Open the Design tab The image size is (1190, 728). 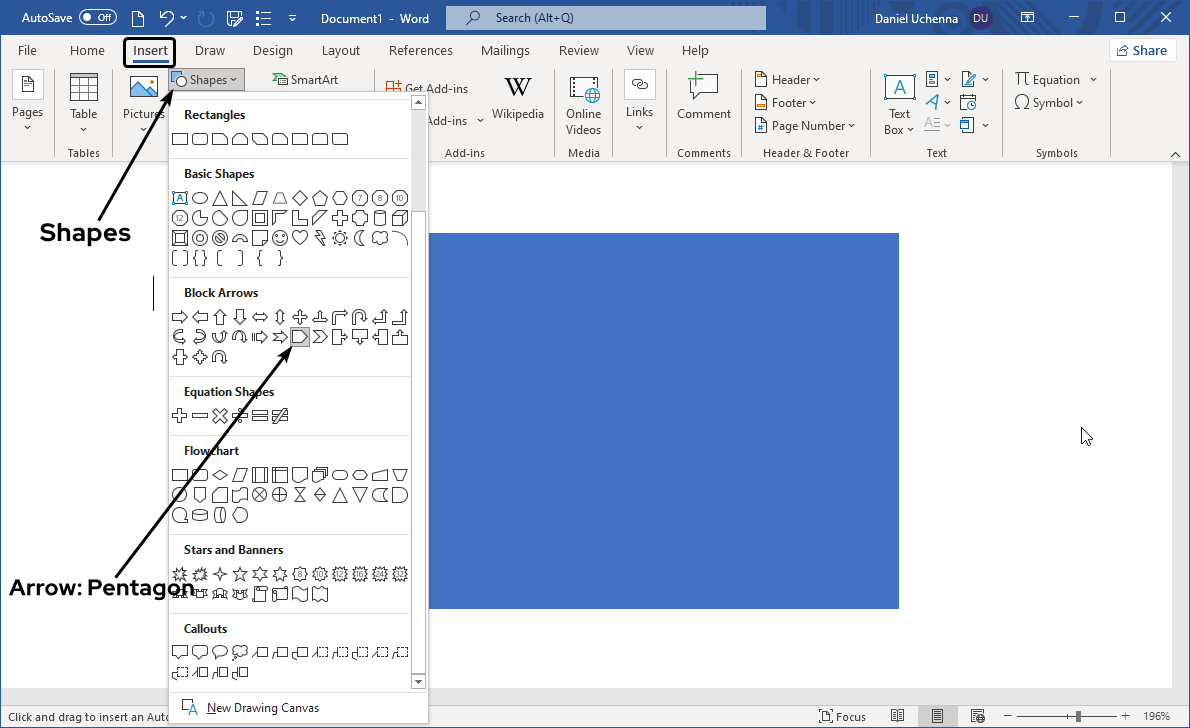tap(273, 51)
